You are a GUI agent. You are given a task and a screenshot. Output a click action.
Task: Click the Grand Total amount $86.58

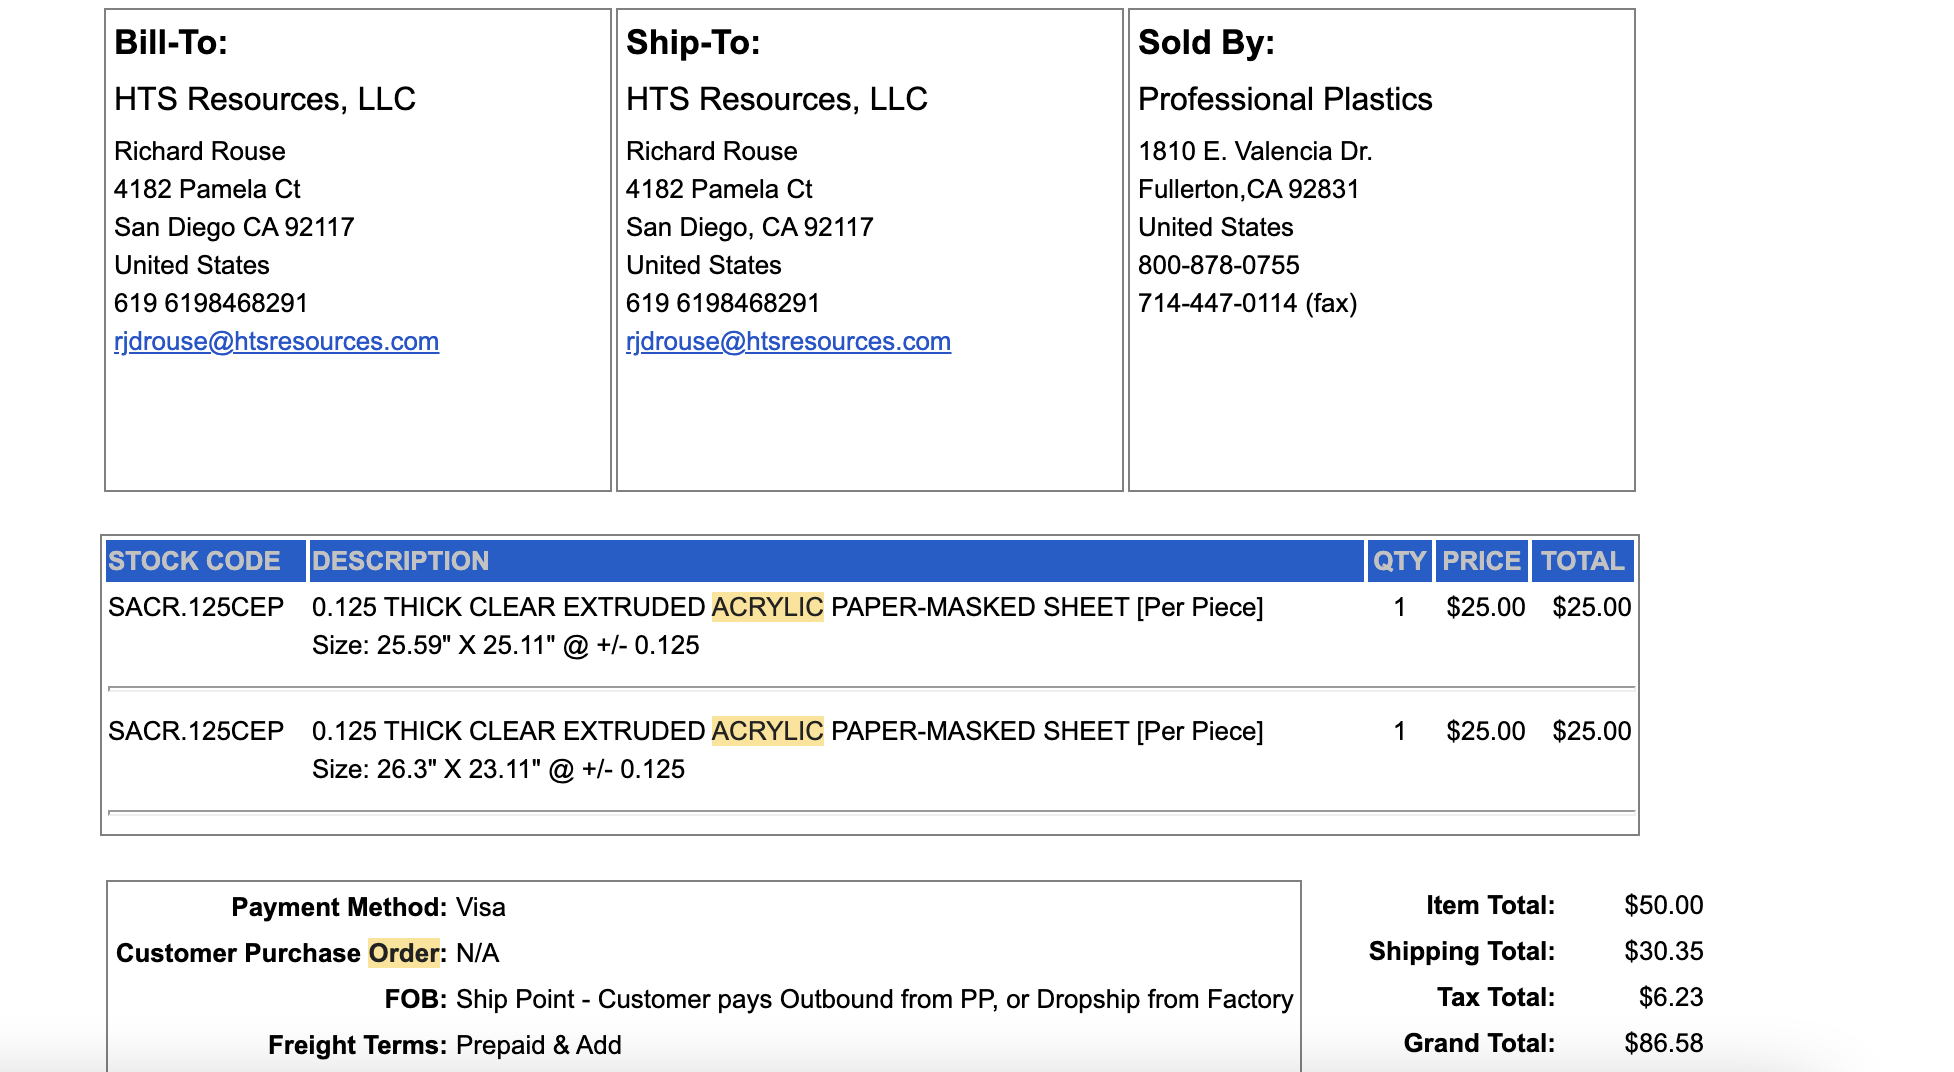click(x=1663, y=1043)
